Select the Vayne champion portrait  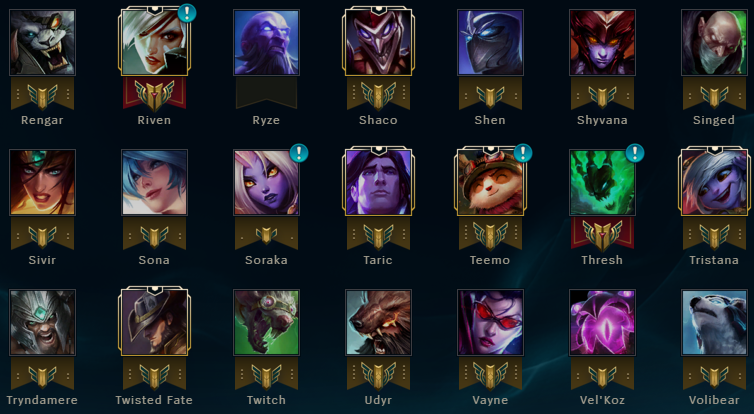point(490,322)
